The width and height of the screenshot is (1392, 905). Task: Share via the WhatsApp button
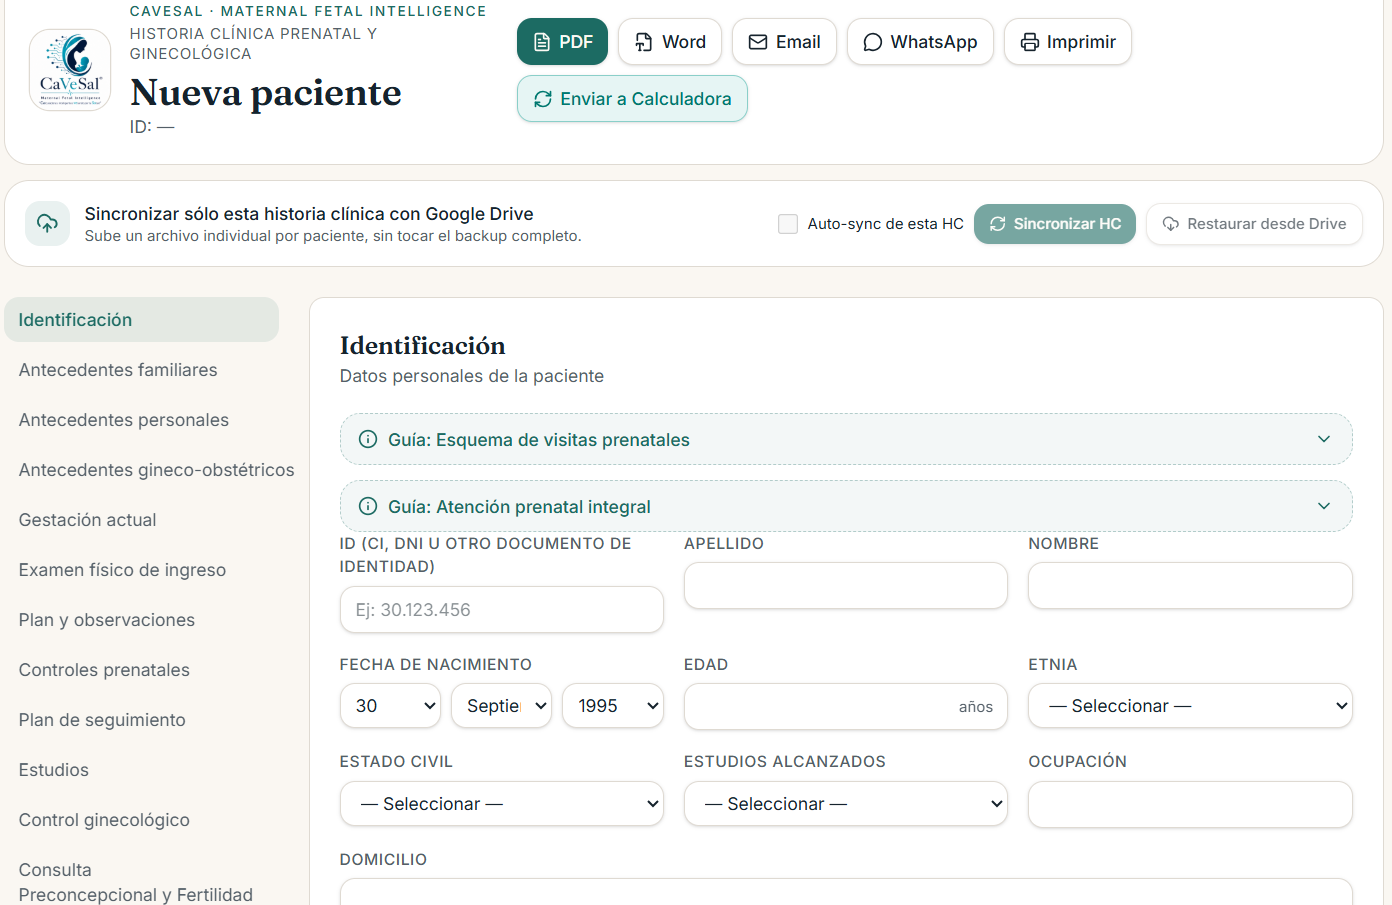pyautogui.click(x=920, y=42)
